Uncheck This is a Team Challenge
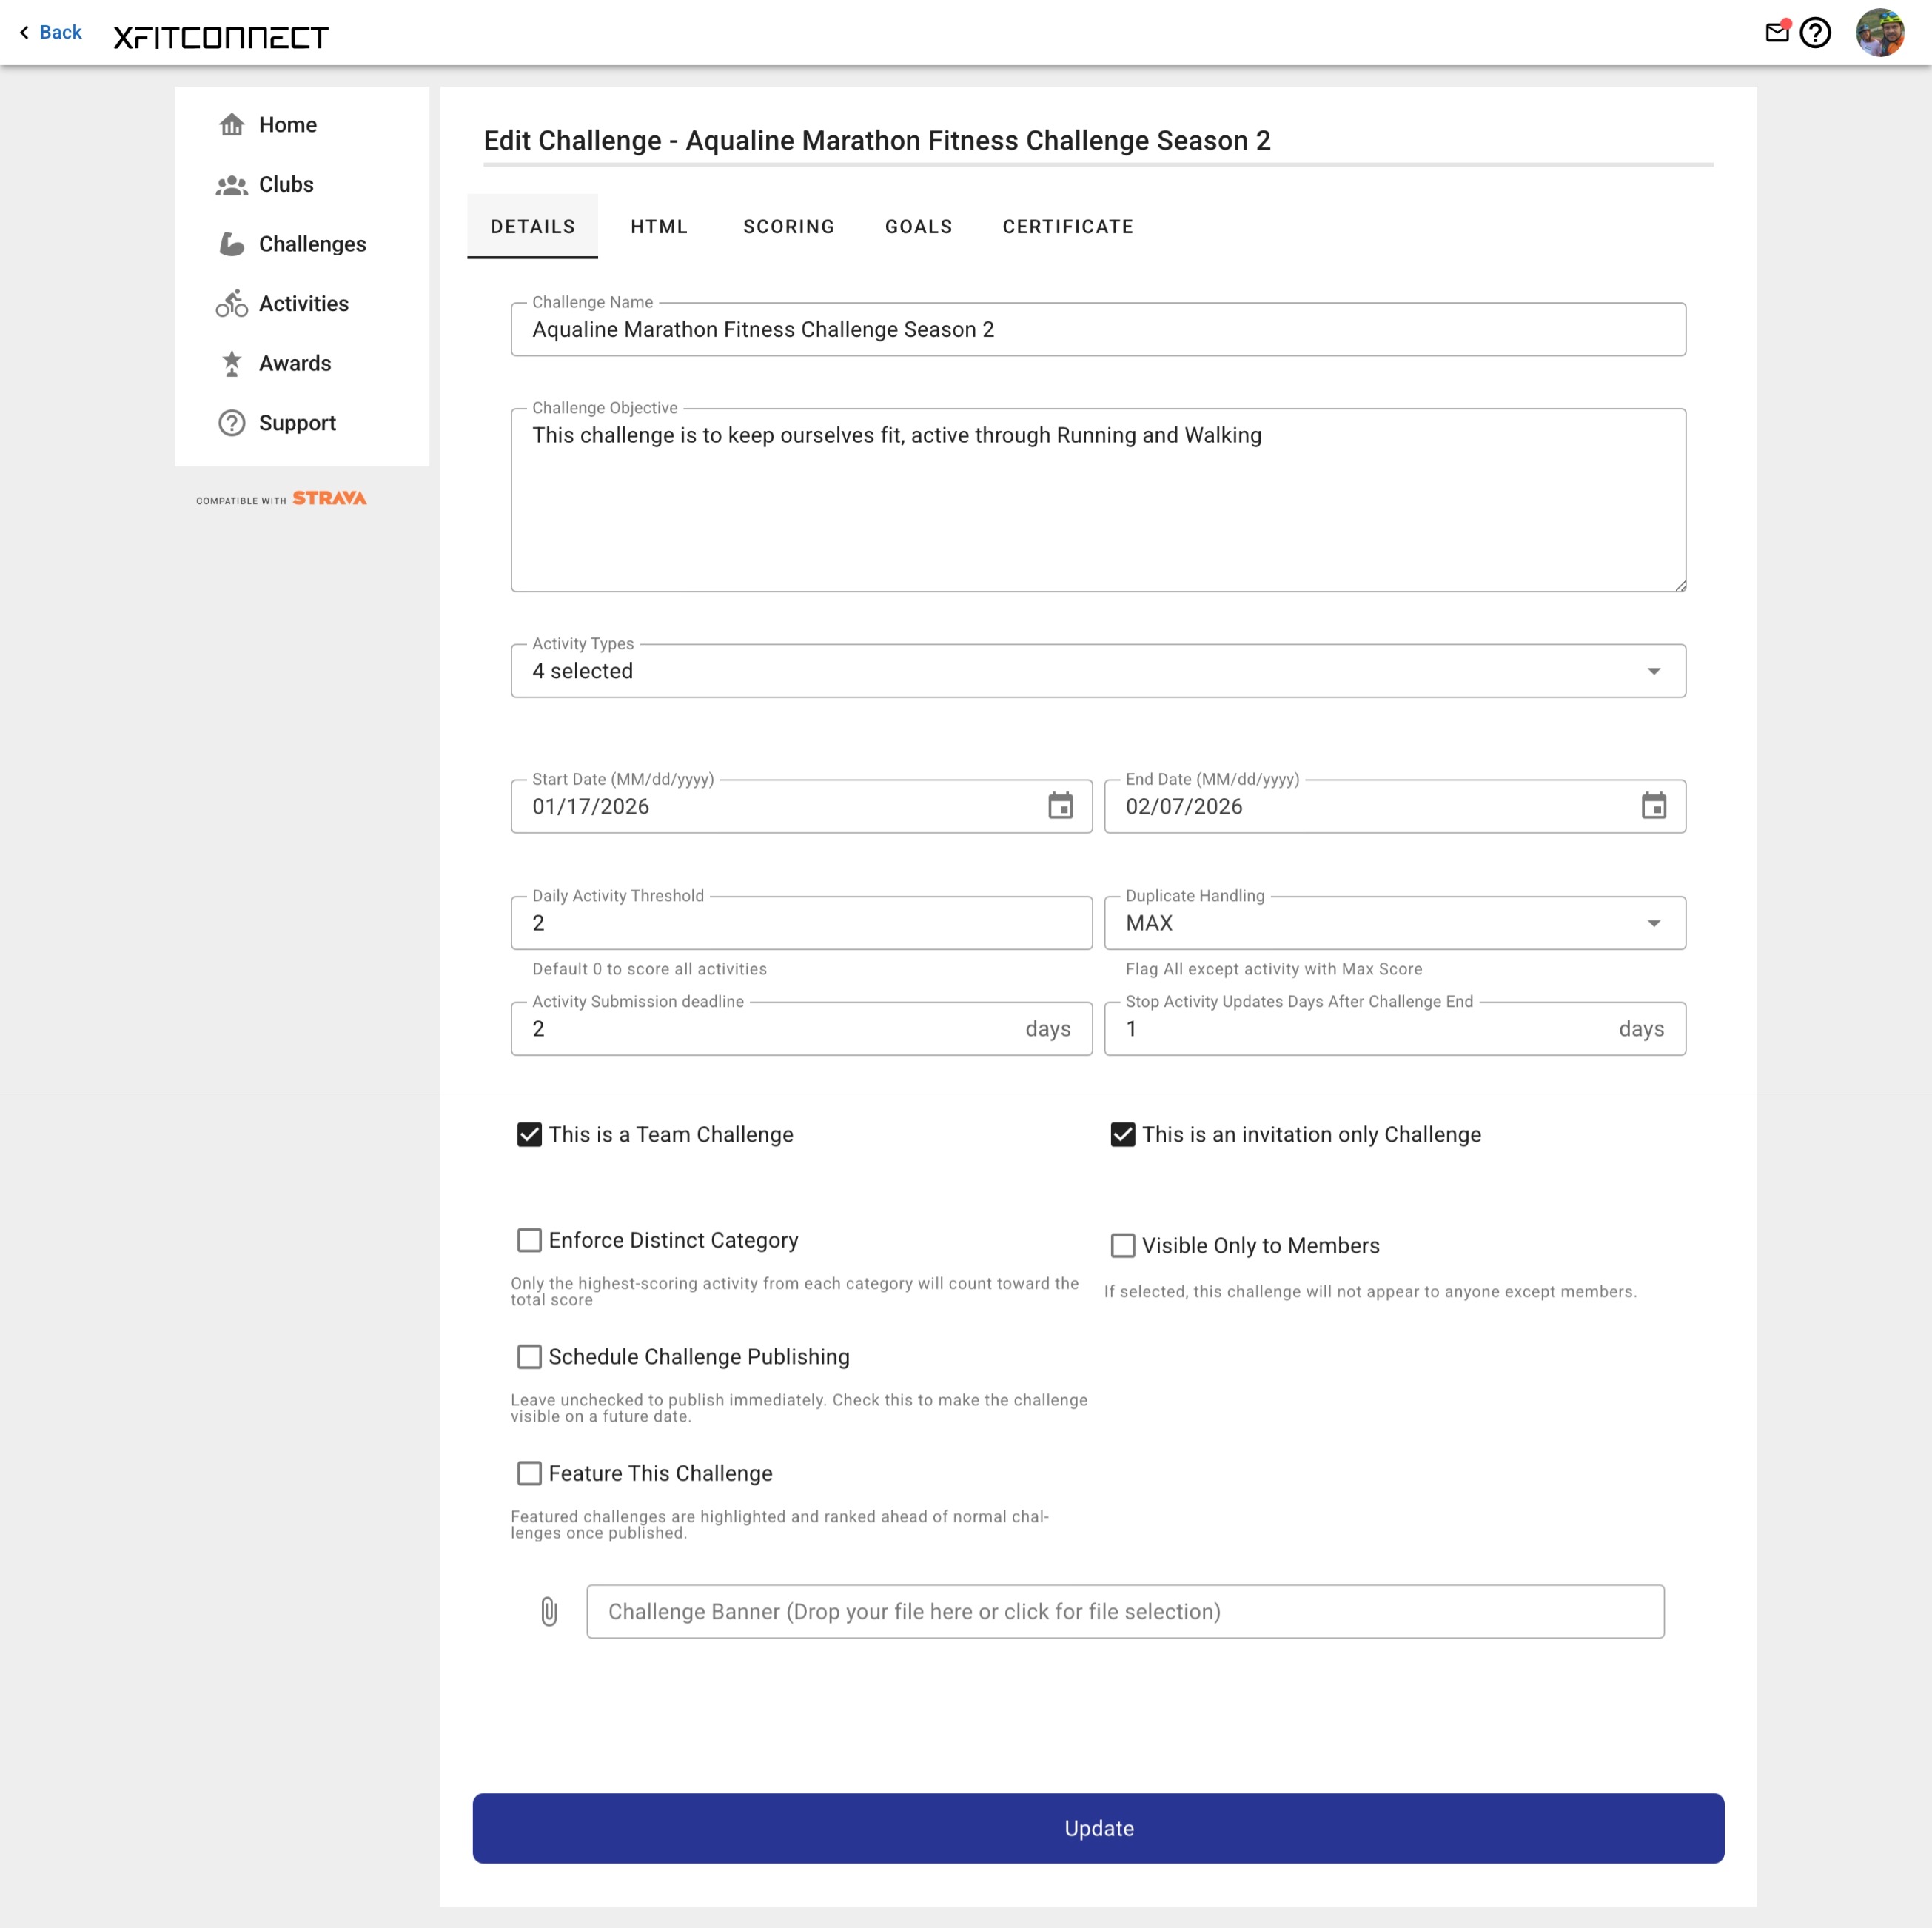Viewport: 1932px width, 1928px height. tap(529, 1134)
